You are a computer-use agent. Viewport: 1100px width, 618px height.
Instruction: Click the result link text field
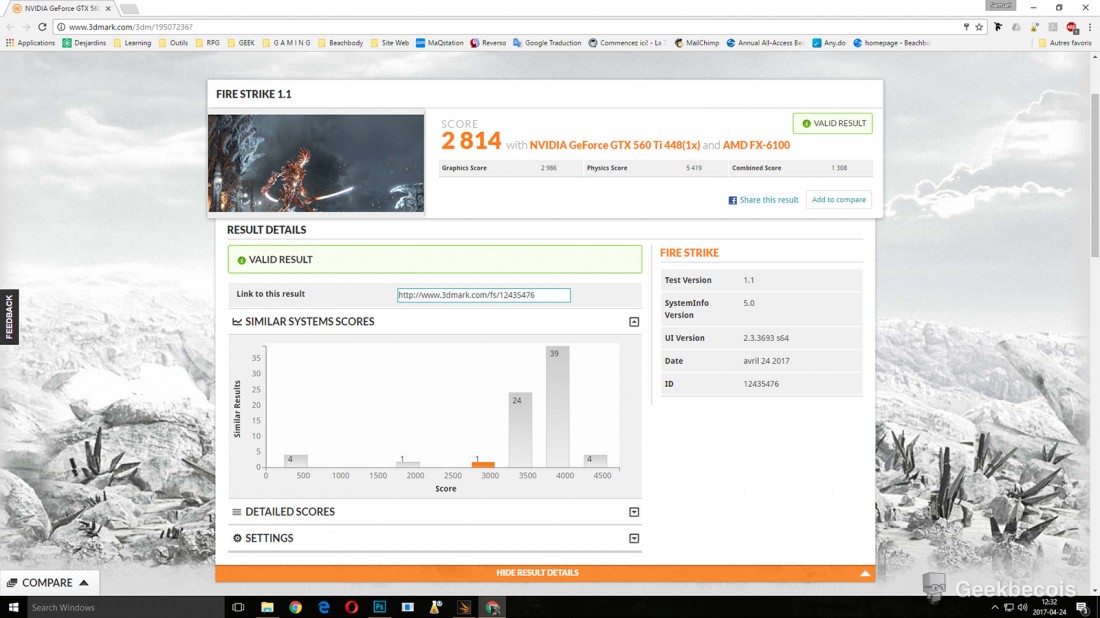pyautogui.click(x=483, y=295)
